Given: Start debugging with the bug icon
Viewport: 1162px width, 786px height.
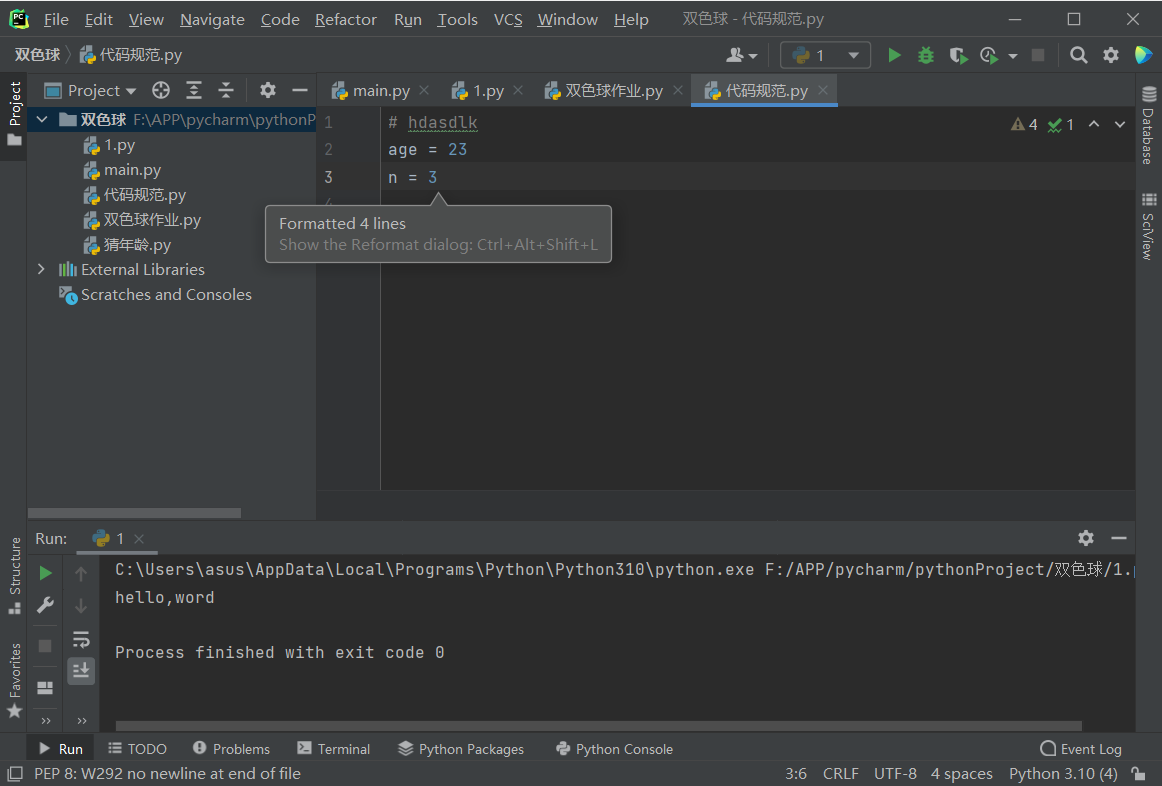Looking at the screenshot, I should [x=926, y=55].
